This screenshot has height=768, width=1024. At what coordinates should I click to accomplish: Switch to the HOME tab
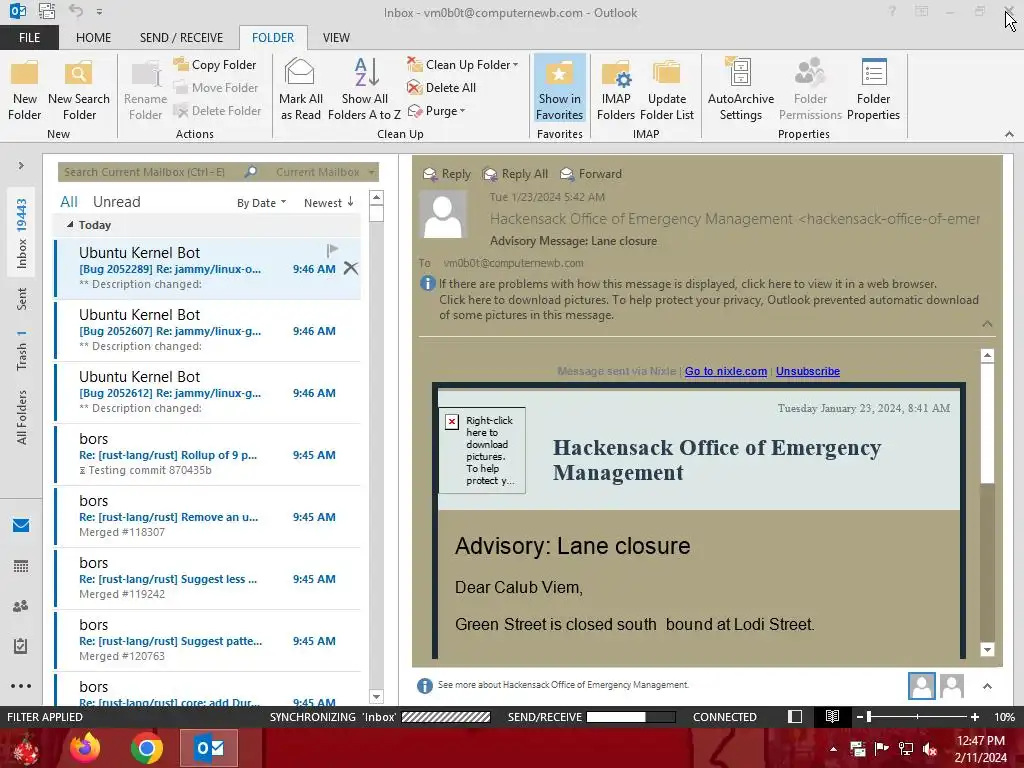click(x=93, y=37)
